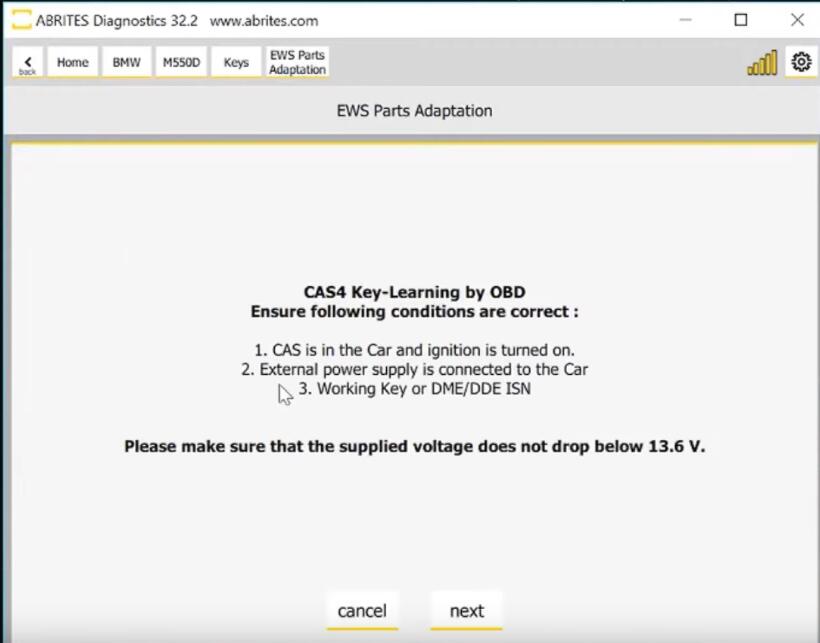Screen dimensions: 820x643
Task: Close the ABRITES Diagnostics window
Action: point(797,20)
